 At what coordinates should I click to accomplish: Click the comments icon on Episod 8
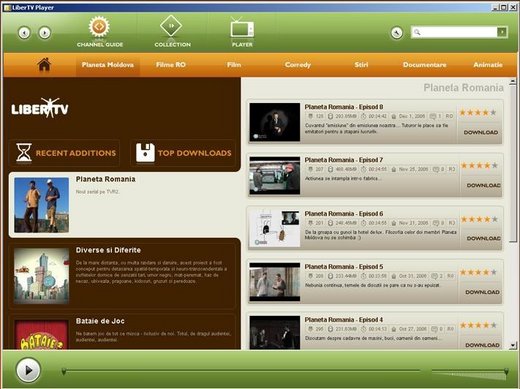(433, 116)
